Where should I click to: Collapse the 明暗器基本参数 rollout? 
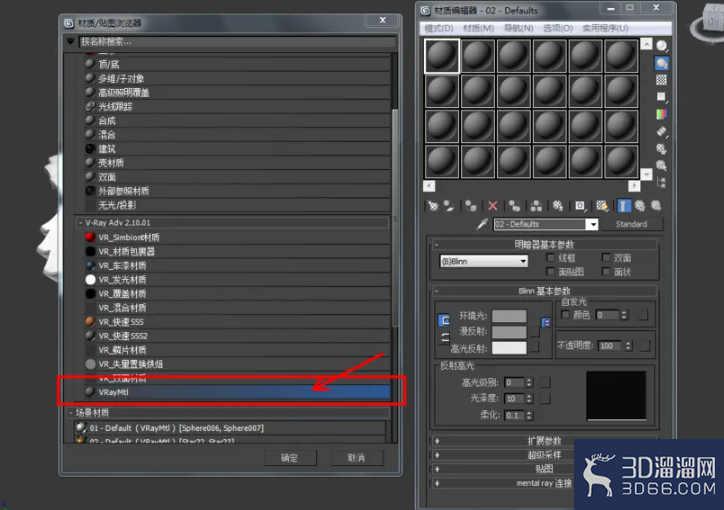pyautogui.click(x=436, y=244)
